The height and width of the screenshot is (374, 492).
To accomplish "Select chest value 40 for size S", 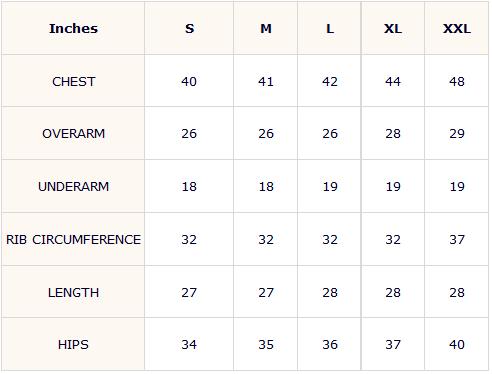I will point(189,82).
